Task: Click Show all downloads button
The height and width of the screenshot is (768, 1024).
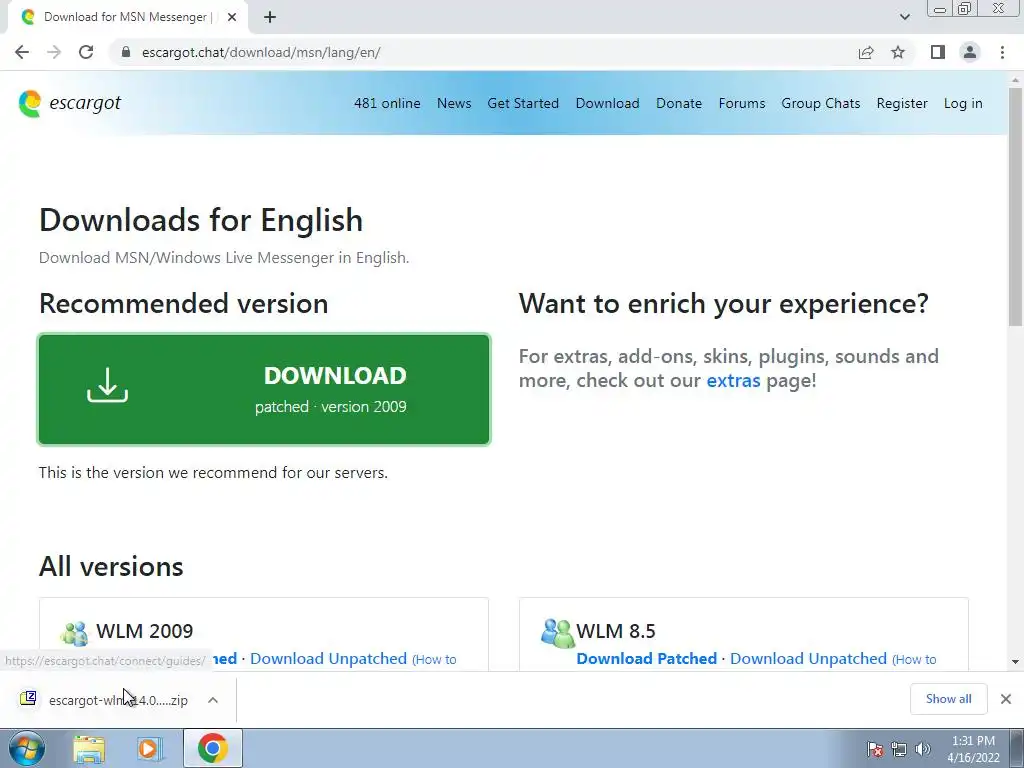Action: [x=948, y=699]
